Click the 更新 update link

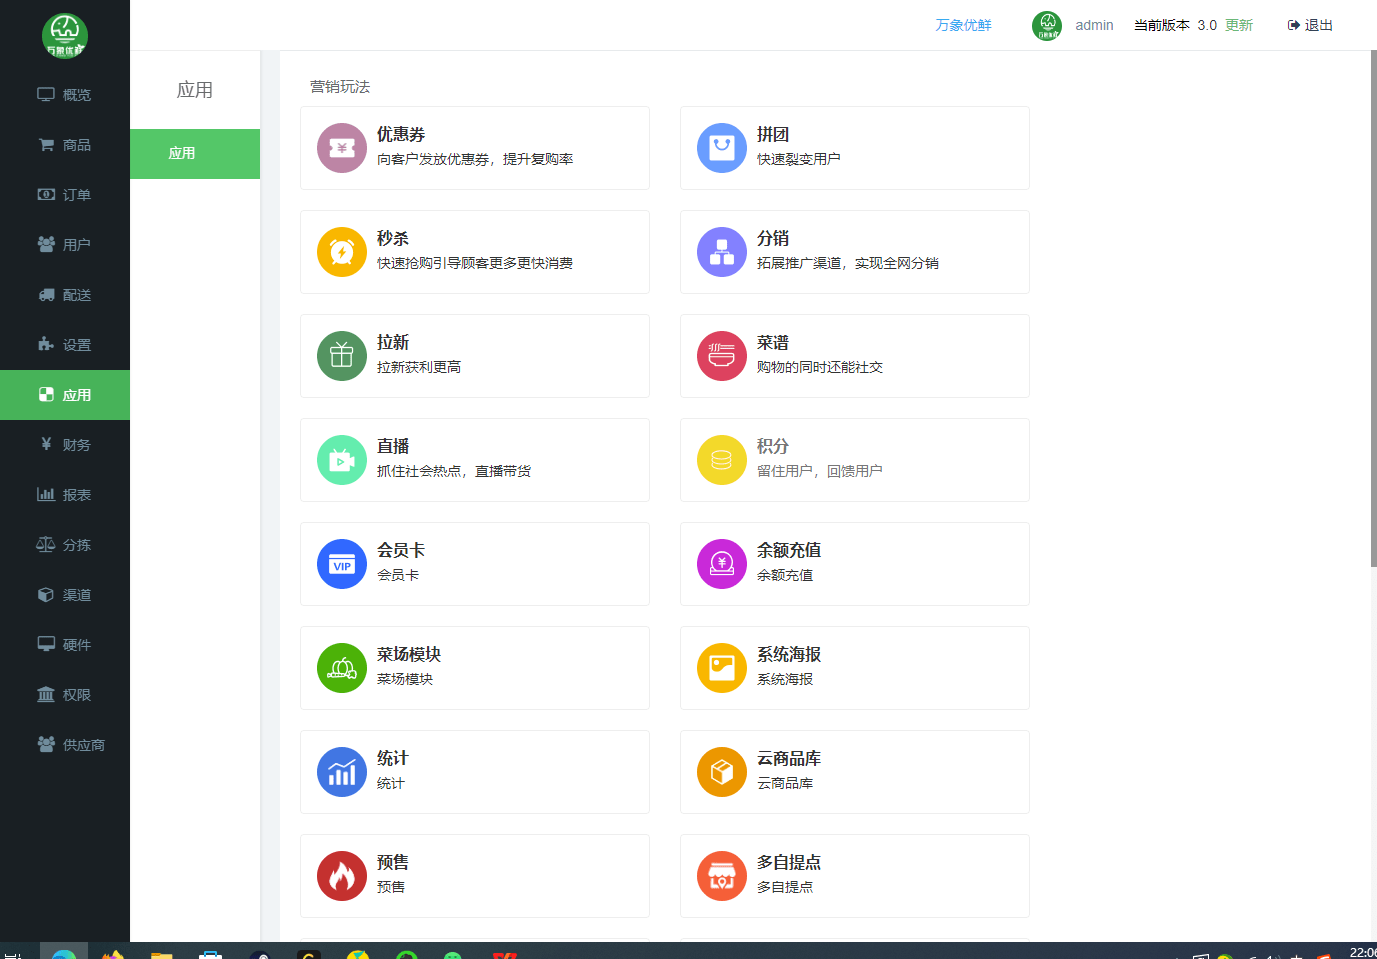click(x=1239, y=25)
